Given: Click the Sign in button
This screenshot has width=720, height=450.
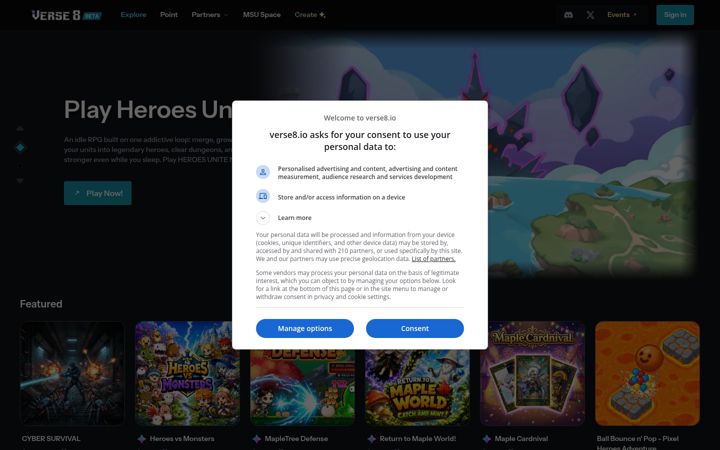Looking at the screenshot, I should 675,15.
